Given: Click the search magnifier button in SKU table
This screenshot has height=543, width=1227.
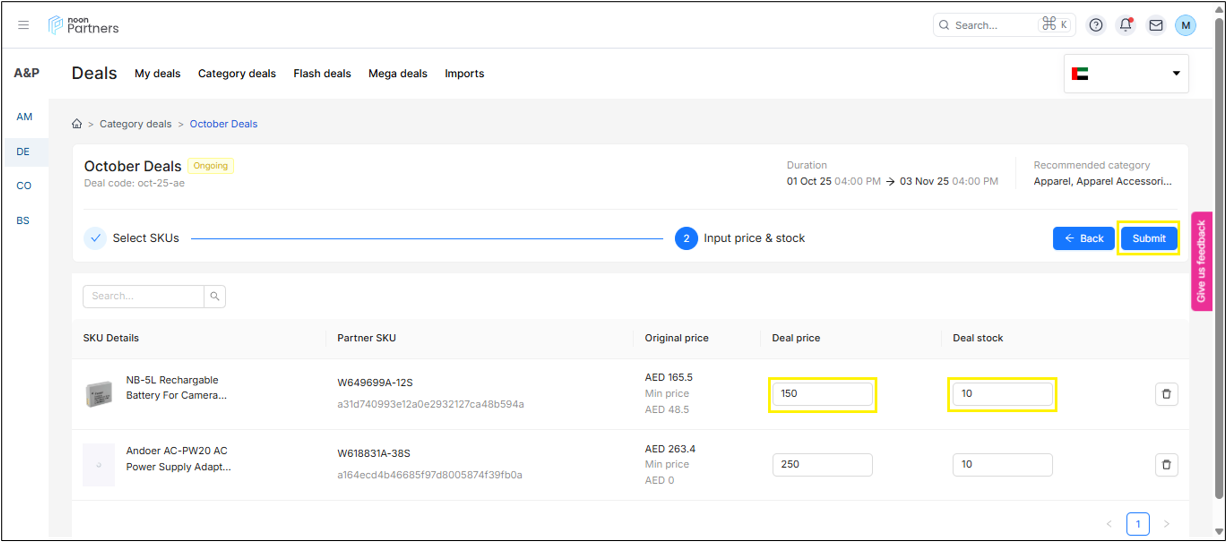Looking at the screenshot, I should pyautogui.click(x=214, y=296).
